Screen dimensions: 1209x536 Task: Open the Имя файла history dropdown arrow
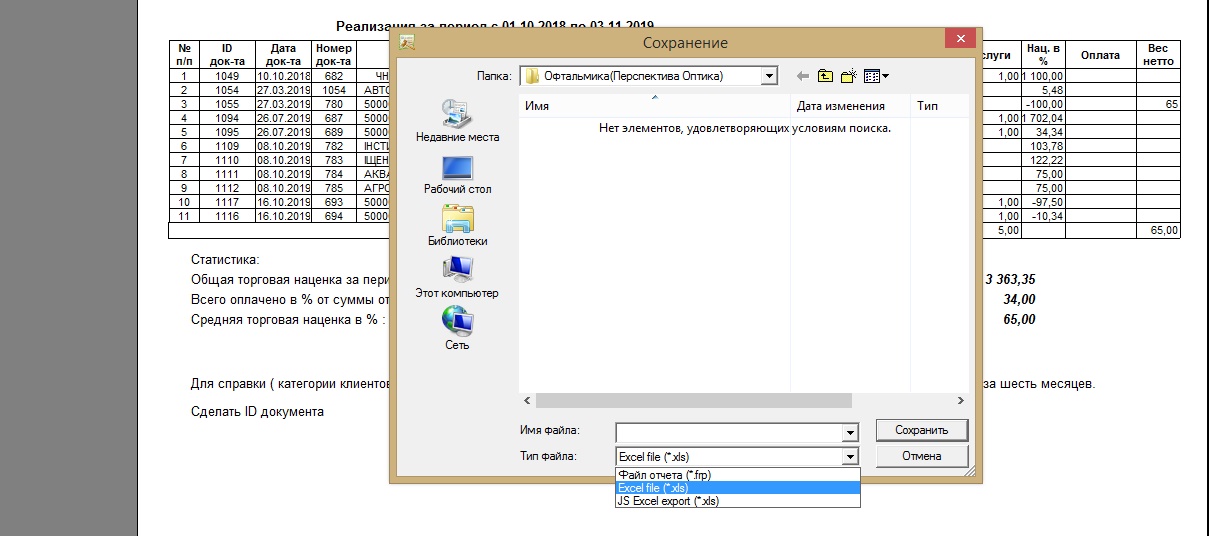tap(850, 433)
